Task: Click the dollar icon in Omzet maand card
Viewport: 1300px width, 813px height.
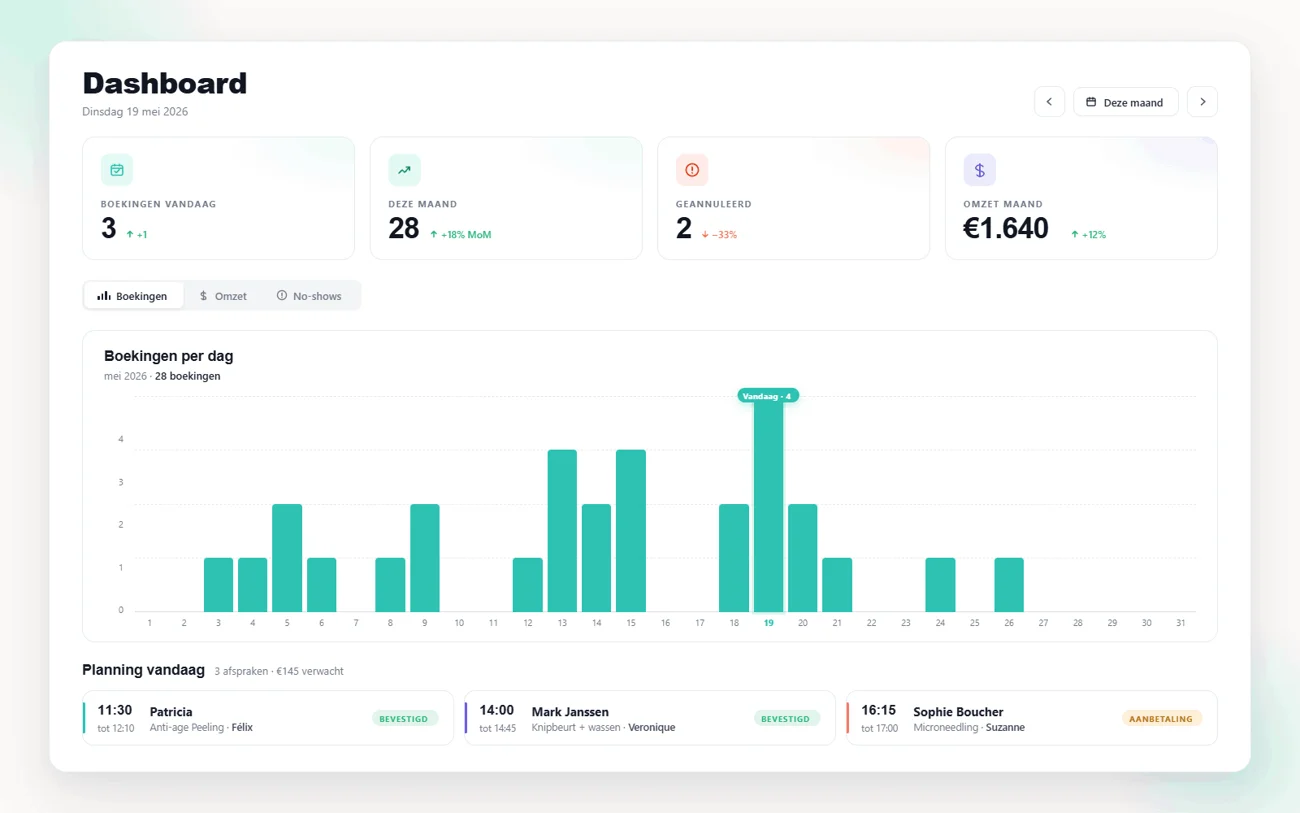Action: pos(980,170)
